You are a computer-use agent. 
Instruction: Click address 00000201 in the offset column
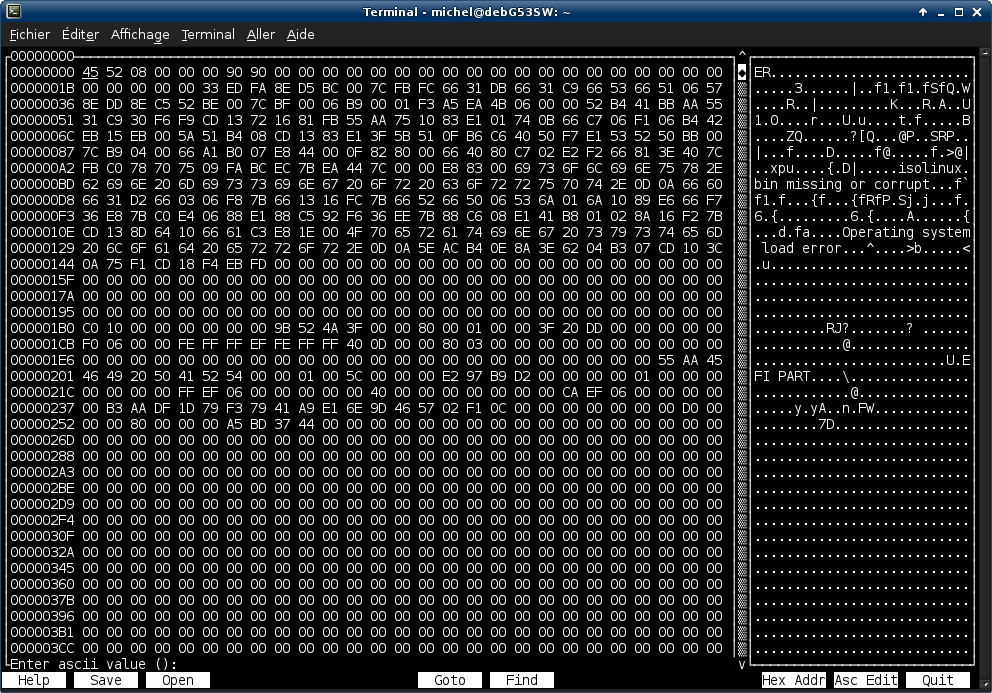tap(42, 377)
